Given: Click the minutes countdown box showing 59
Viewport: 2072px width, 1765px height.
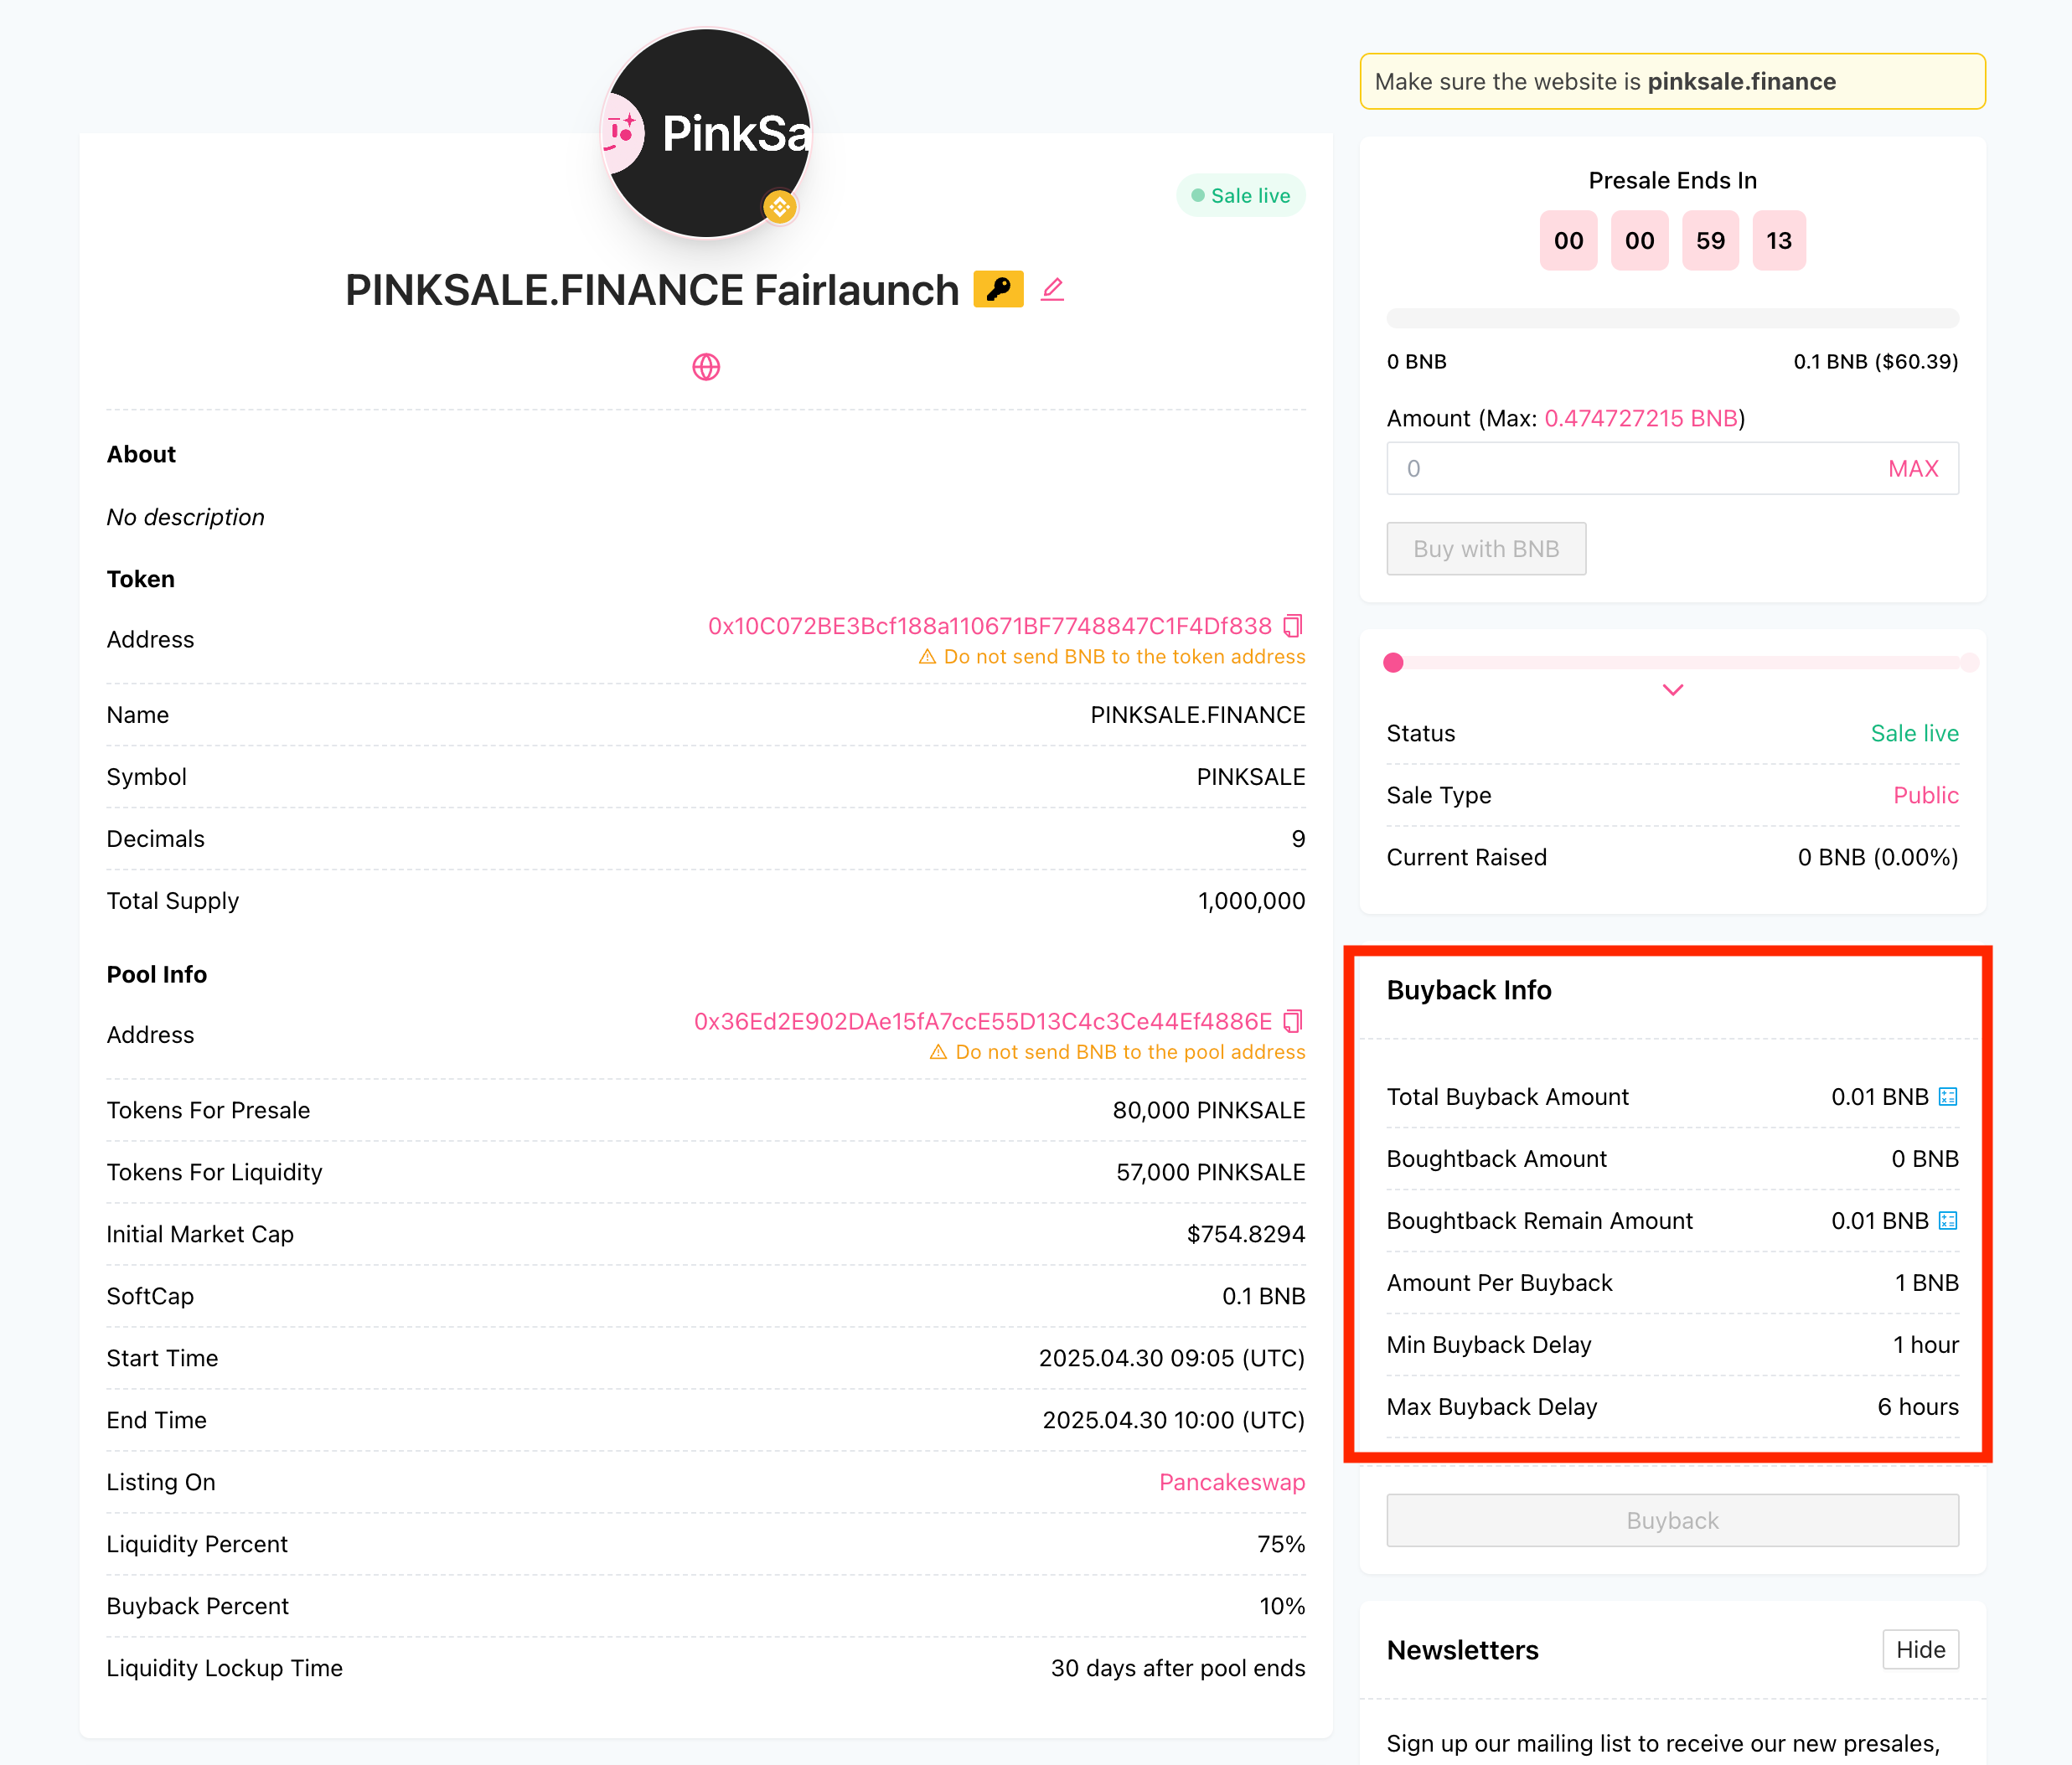Looking at the screenshot, I should tap(1710, 240).
